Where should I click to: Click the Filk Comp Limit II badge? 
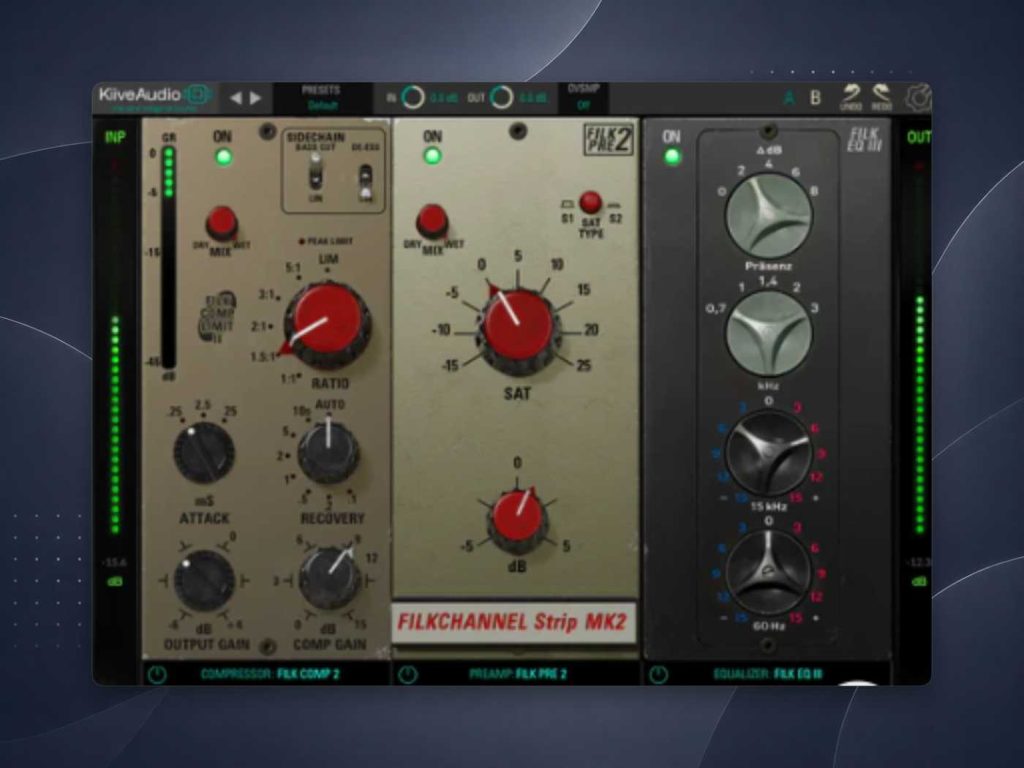[217, 317]
